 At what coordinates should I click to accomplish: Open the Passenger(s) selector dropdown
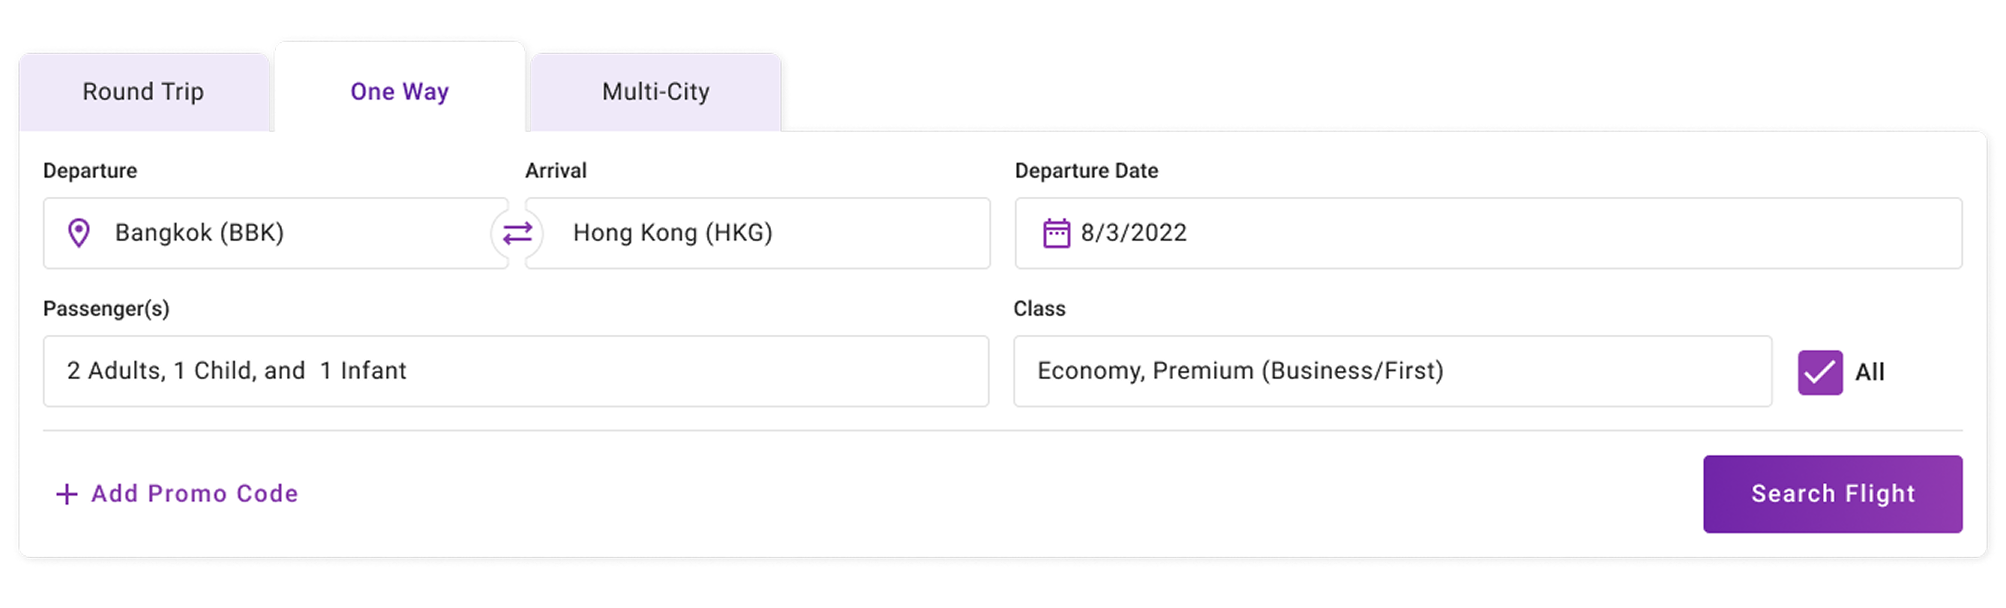[x=515, y=371]
